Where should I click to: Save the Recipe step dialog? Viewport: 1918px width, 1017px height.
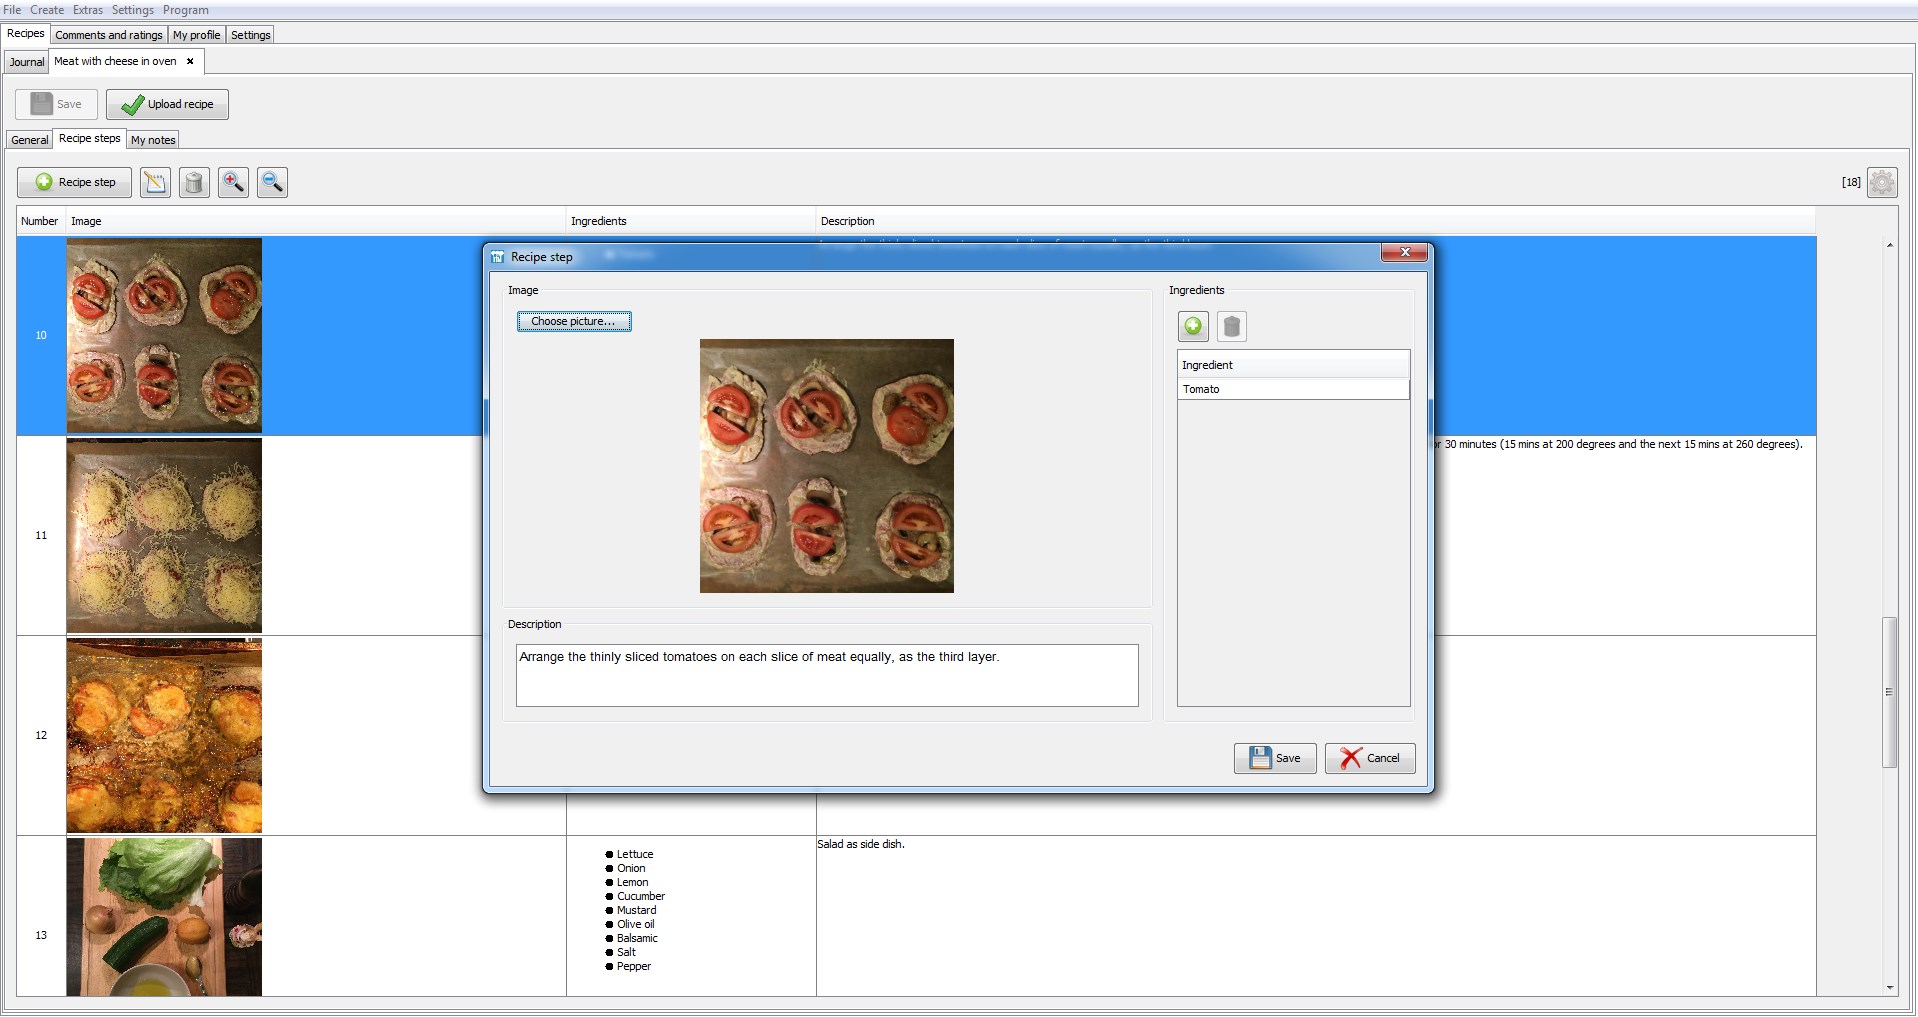coord(1273,758)
